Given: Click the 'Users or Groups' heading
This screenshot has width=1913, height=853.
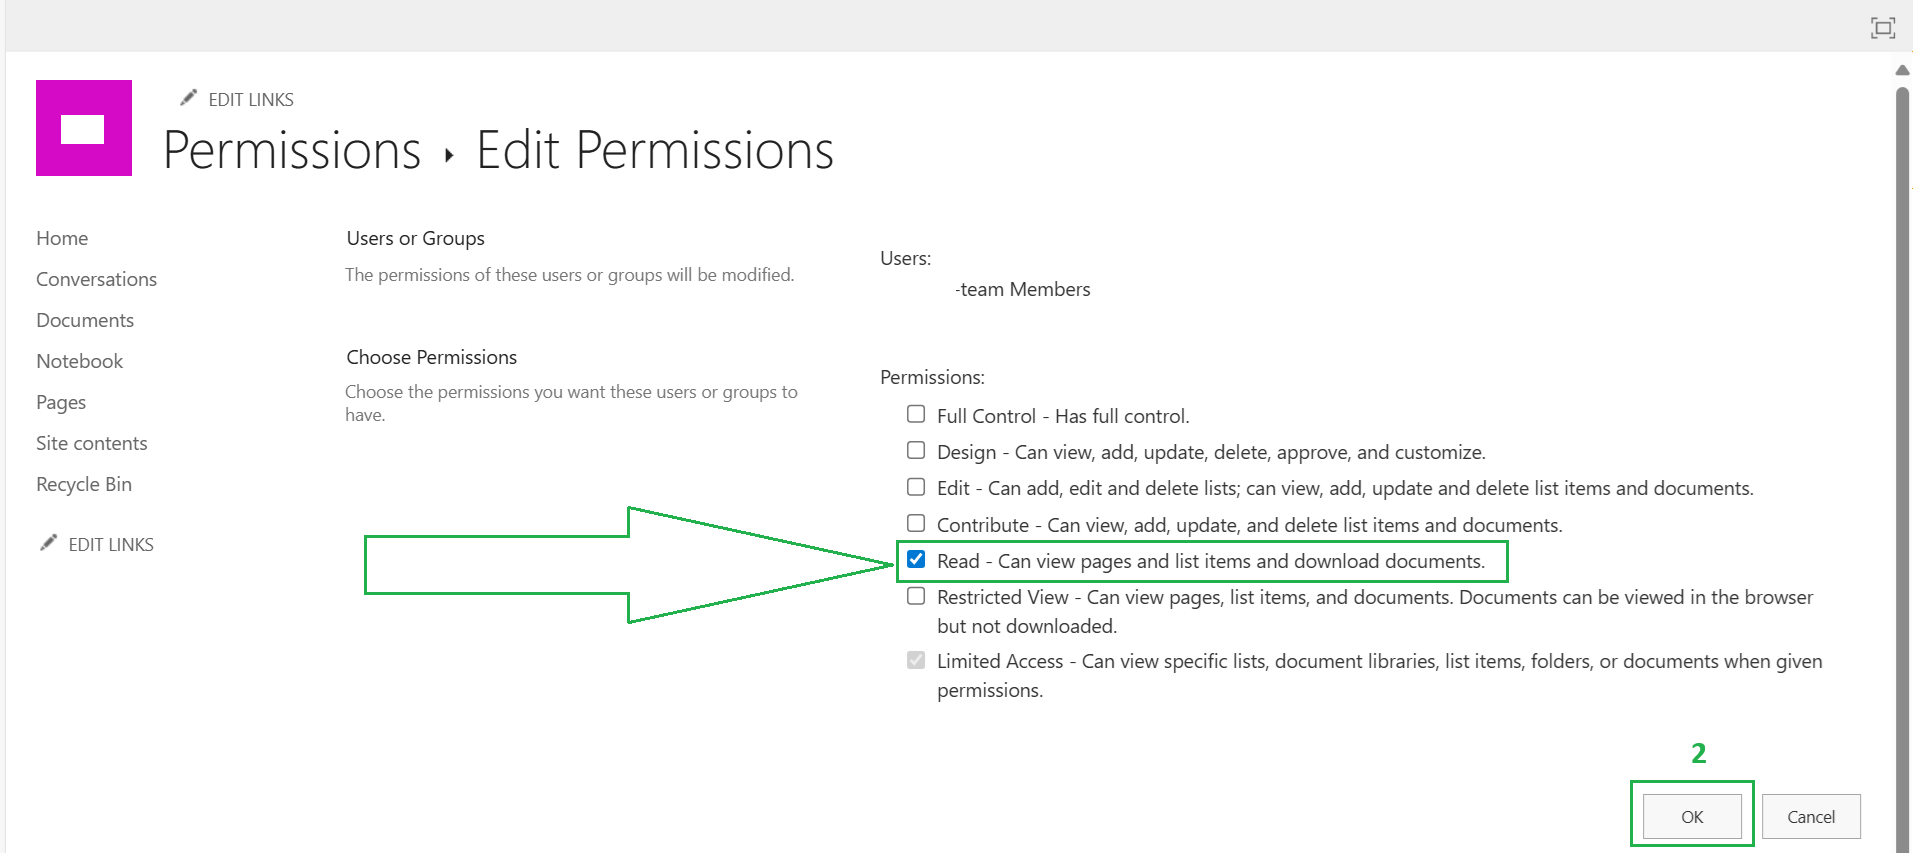Looking at the screenshot, I should coord(416,238).
